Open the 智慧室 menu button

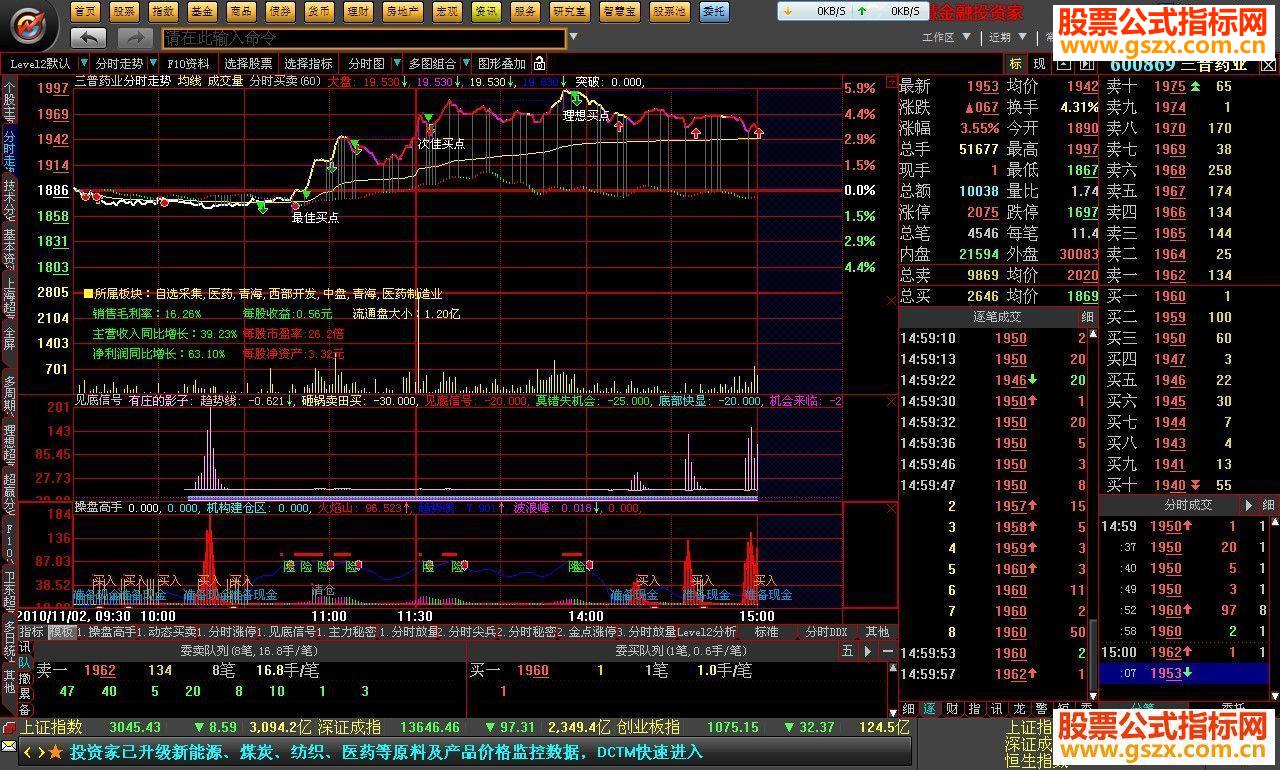(x=620, y=12)
